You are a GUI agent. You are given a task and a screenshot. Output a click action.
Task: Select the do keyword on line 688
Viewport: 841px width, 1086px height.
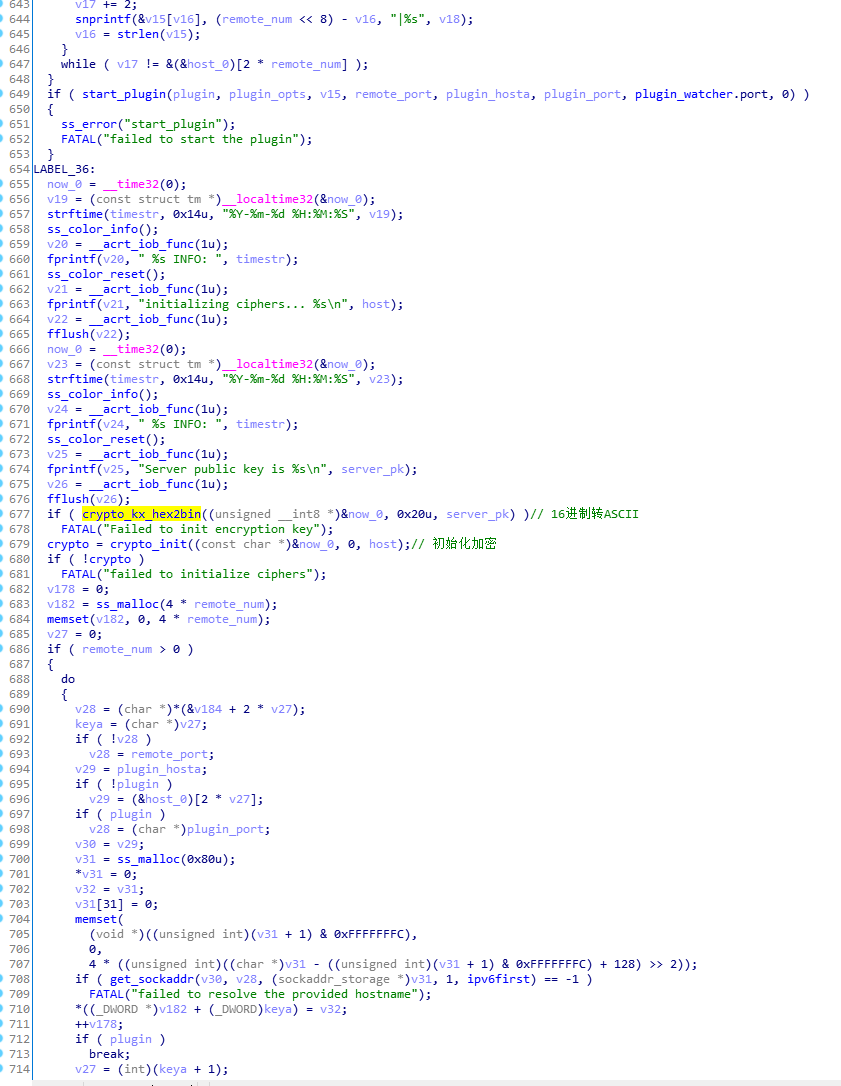pyautogui.click(x=68, y=679)
